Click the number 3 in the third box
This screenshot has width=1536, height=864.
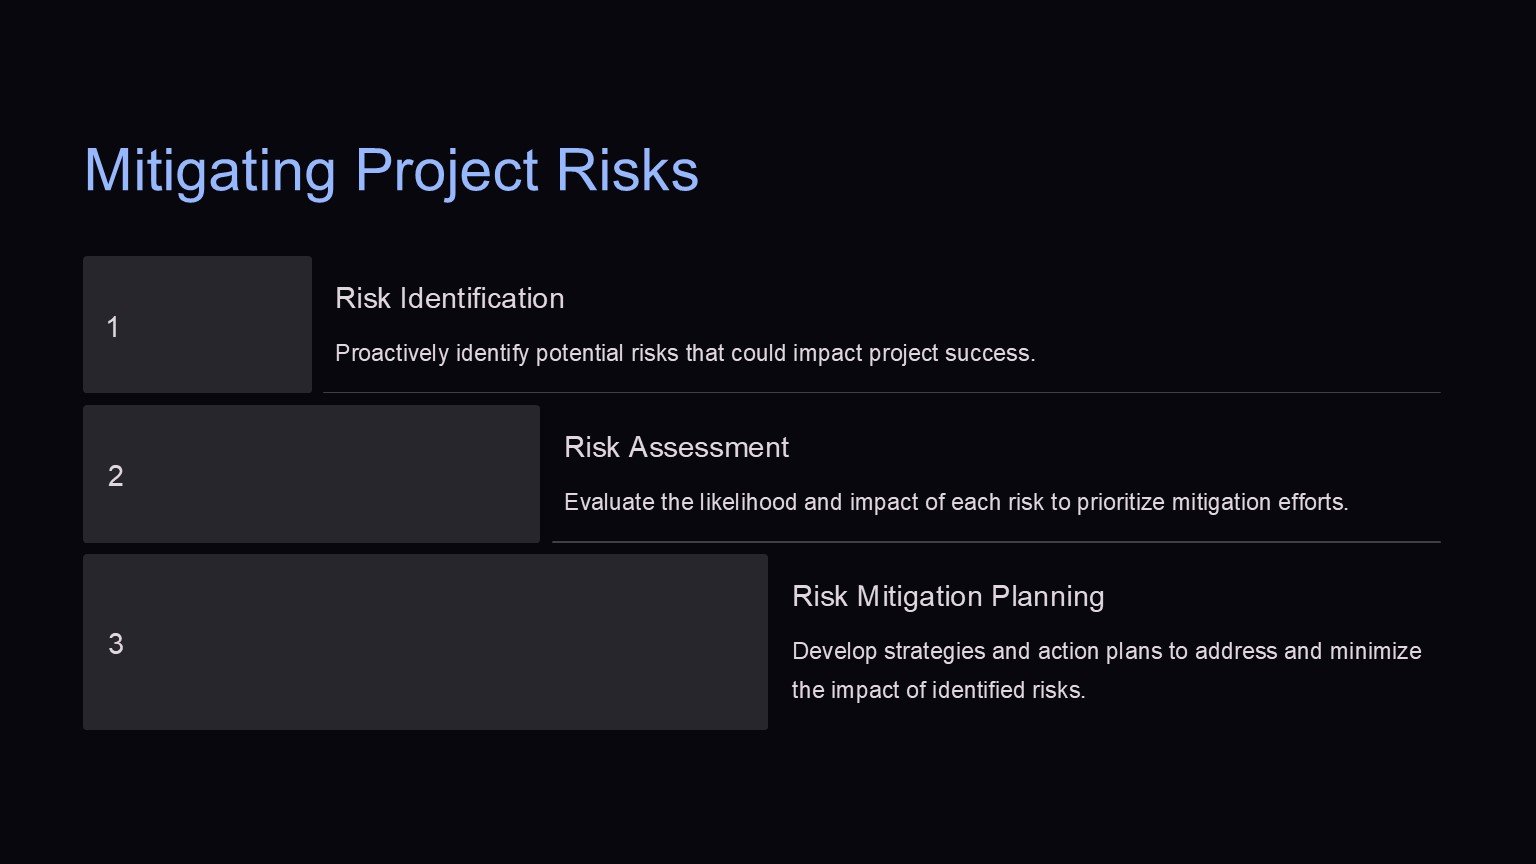tap(116, 644)
